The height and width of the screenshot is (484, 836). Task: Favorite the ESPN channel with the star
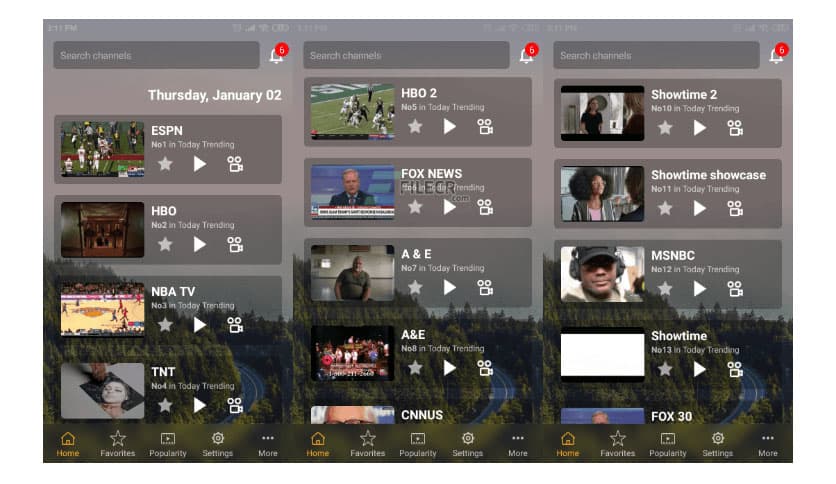pos(165,164)
